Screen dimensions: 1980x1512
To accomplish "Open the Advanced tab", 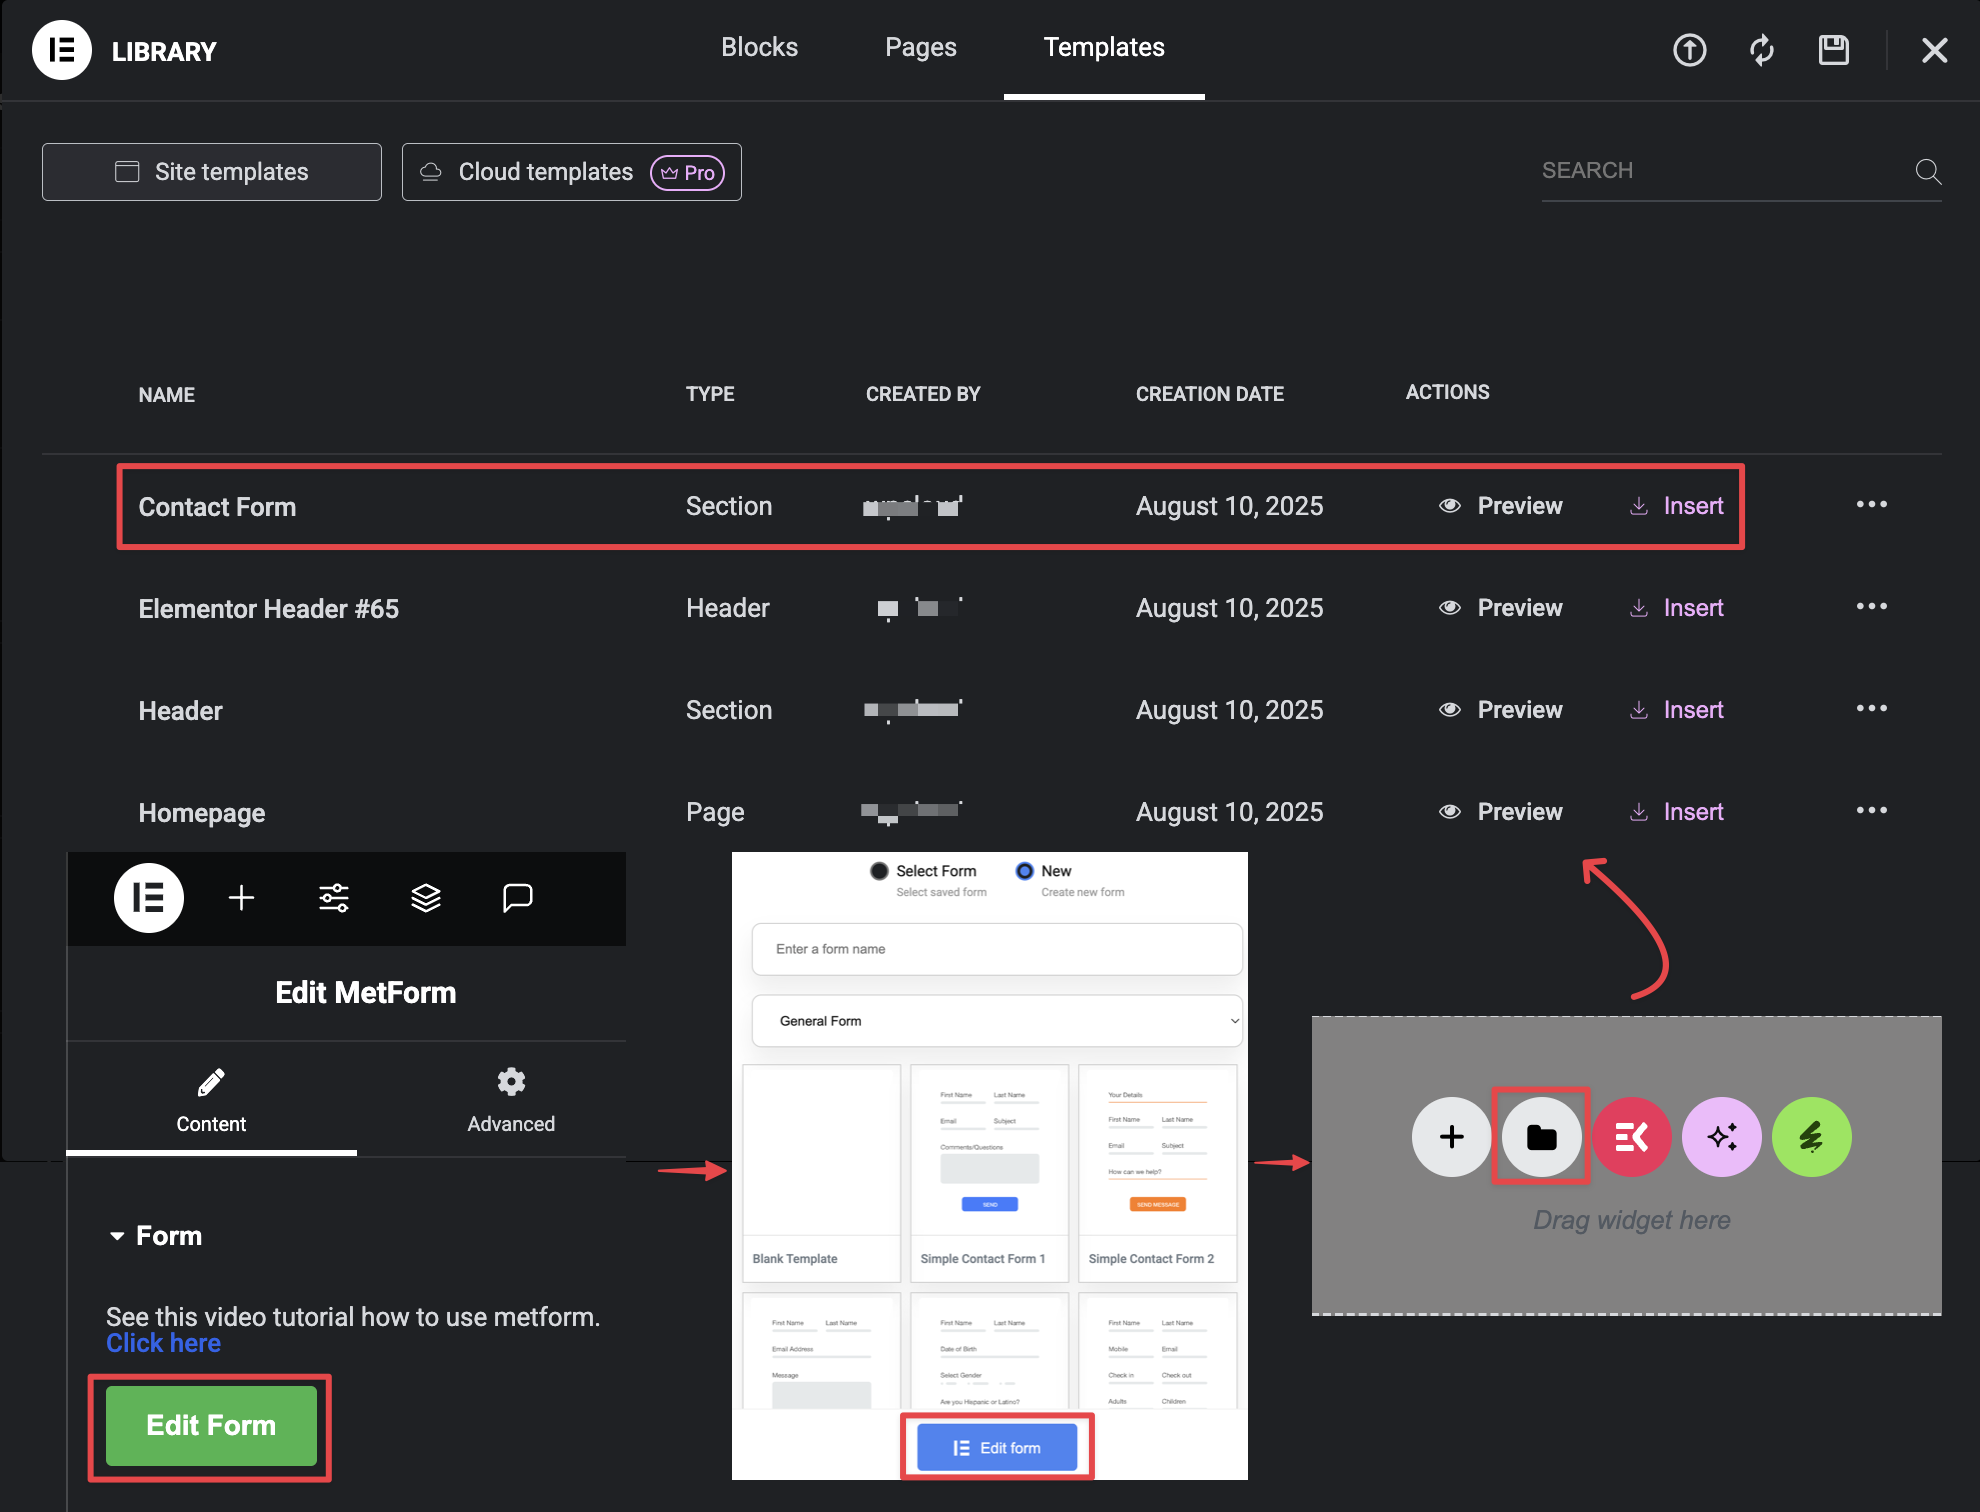I will (511, 1100).
